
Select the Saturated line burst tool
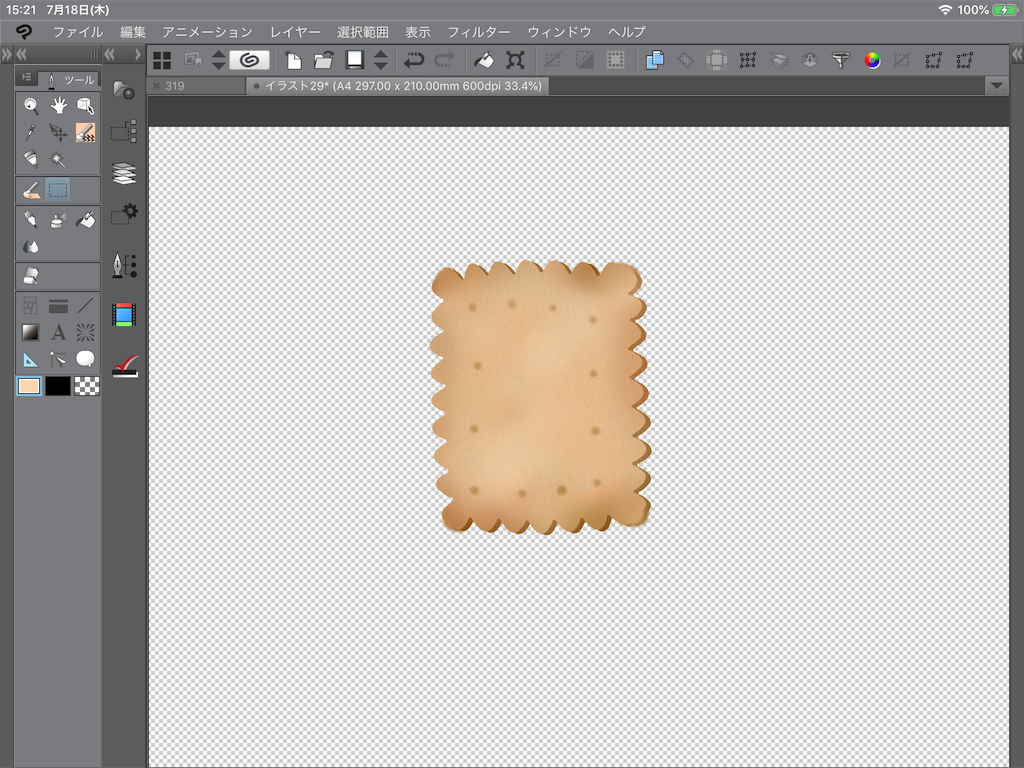(x=86, y=332)
